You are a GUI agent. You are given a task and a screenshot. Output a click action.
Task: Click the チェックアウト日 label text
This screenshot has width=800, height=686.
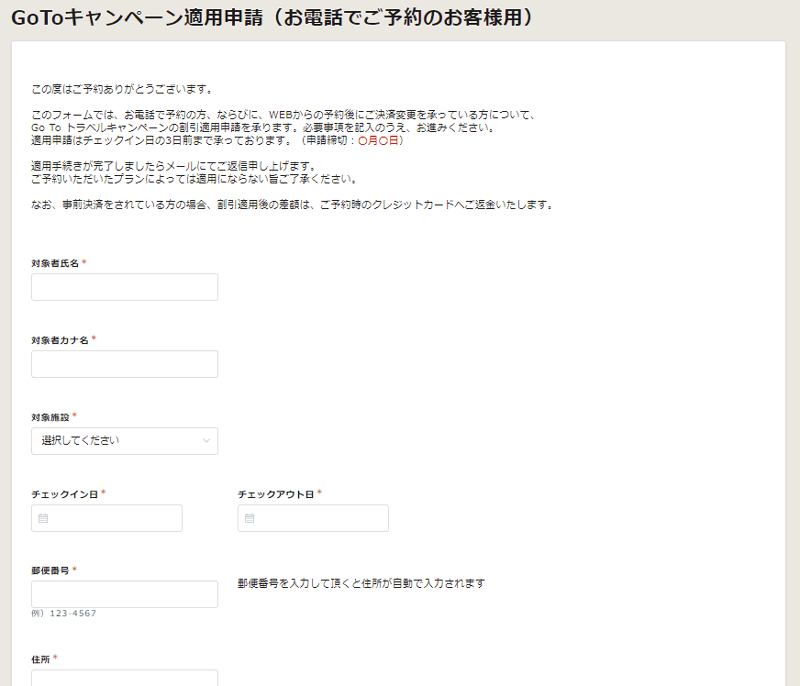coord(275,494)
